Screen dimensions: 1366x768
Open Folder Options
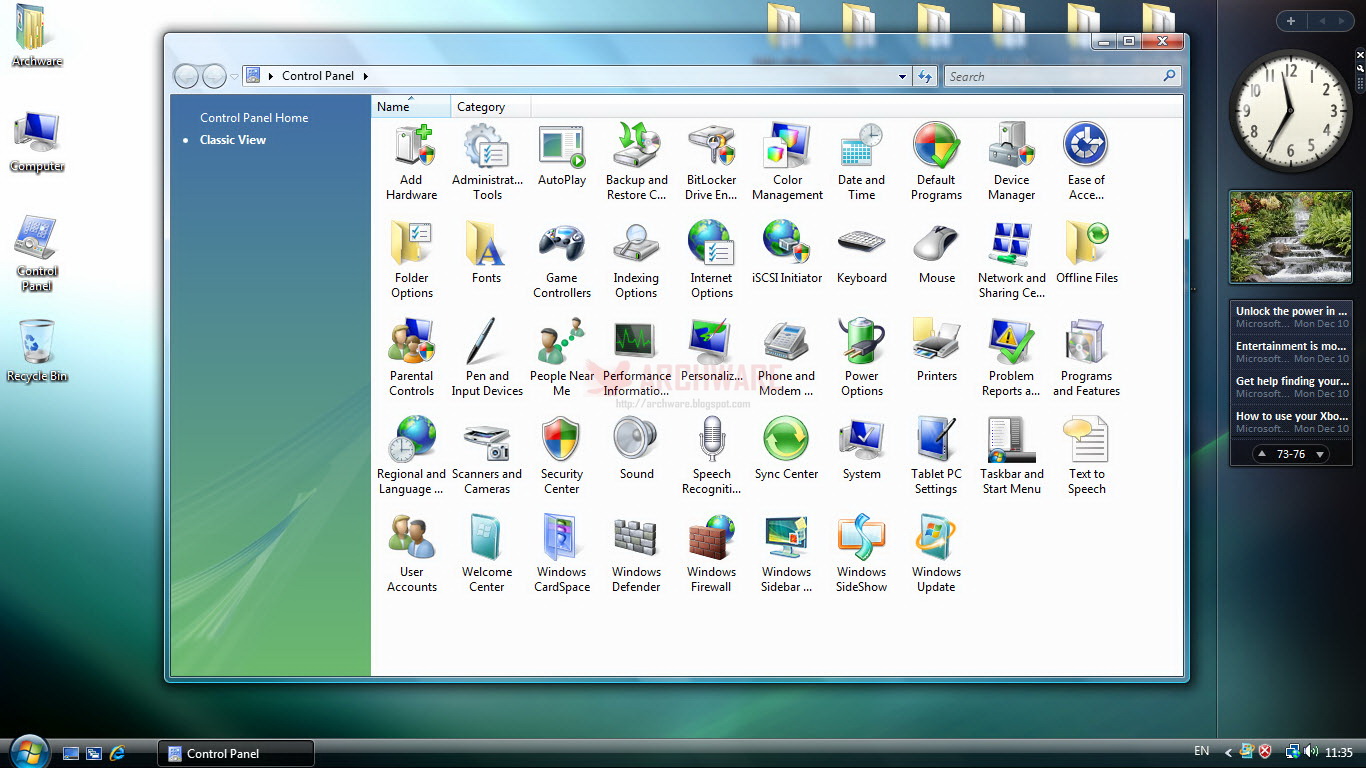pos(412,260)
